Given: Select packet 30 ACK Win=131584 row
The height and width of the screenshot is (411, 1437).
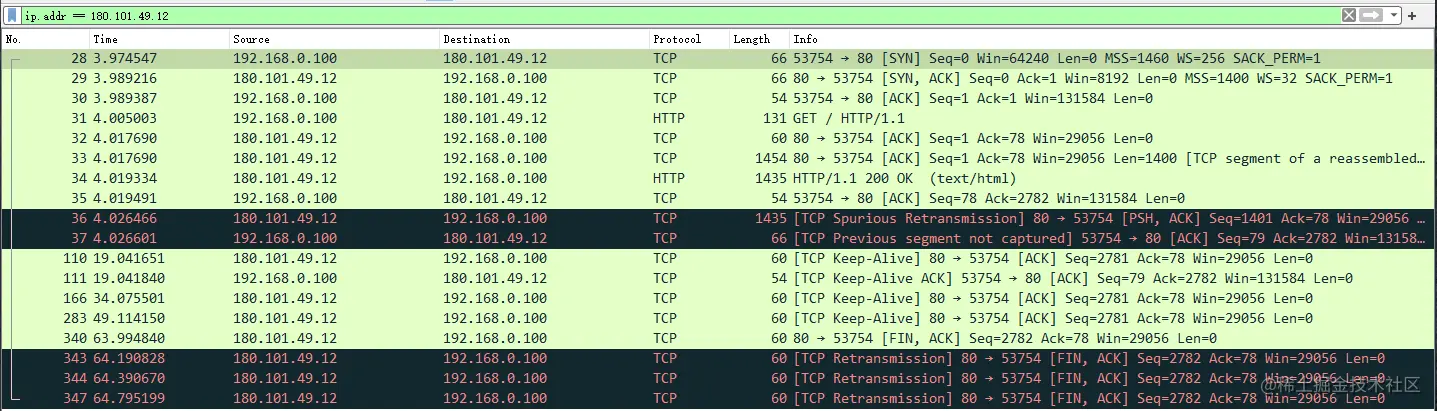Looking at the screenshot, I should click(718, 99).
